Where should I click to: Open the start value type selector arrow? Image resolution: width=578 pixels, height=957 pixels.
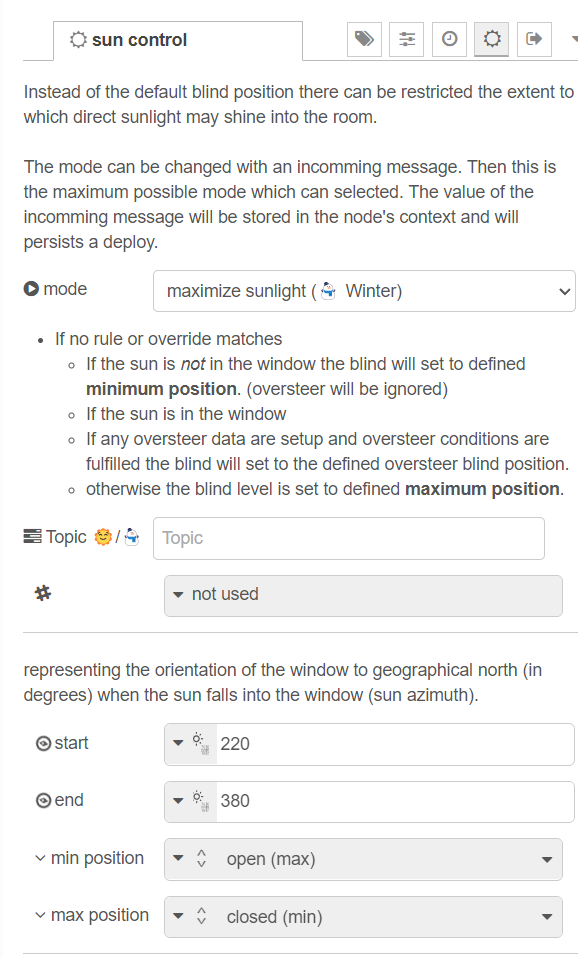click(178, 743)
